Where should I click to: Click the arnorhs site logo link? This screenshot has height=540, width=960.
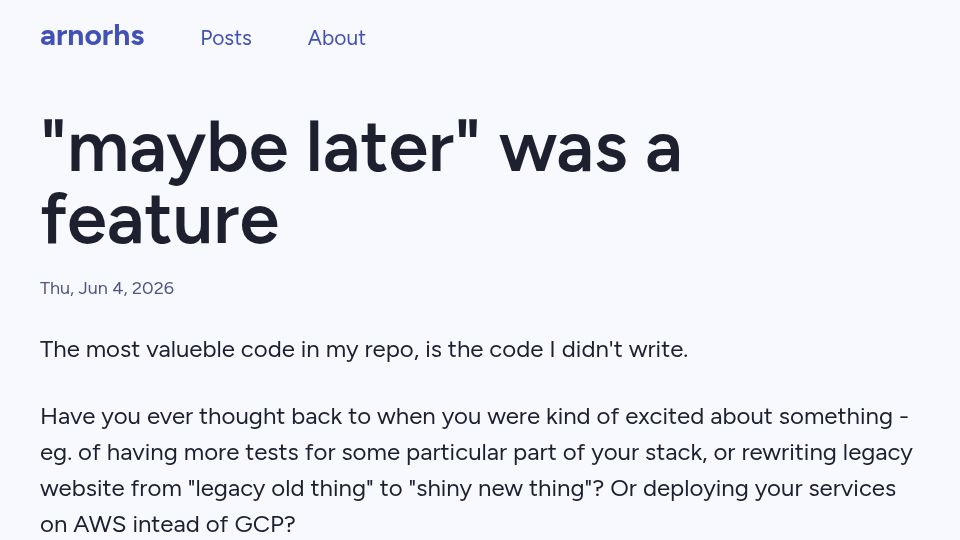(92, 36)
